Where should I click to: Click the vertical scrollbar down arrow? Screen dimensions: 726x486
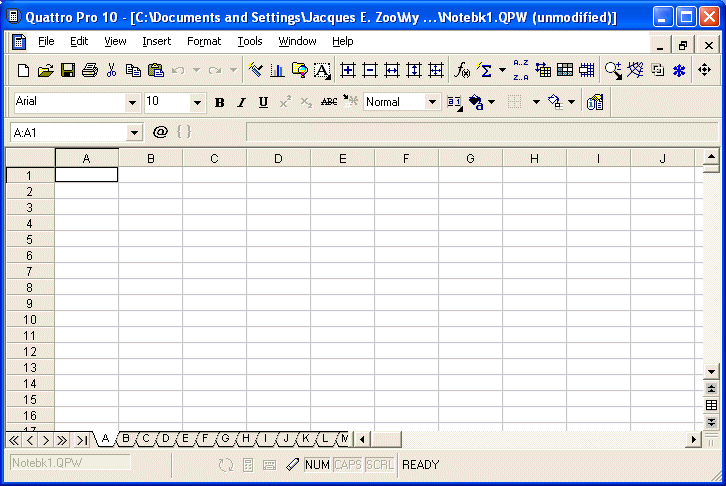[711, 371]
